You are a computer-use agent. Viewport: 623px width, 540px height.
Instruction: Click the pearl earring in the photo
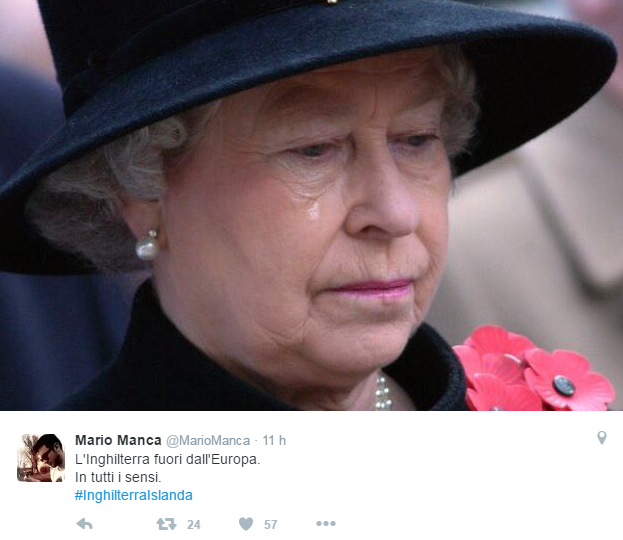pyautogui.click(x=147, y=246)
